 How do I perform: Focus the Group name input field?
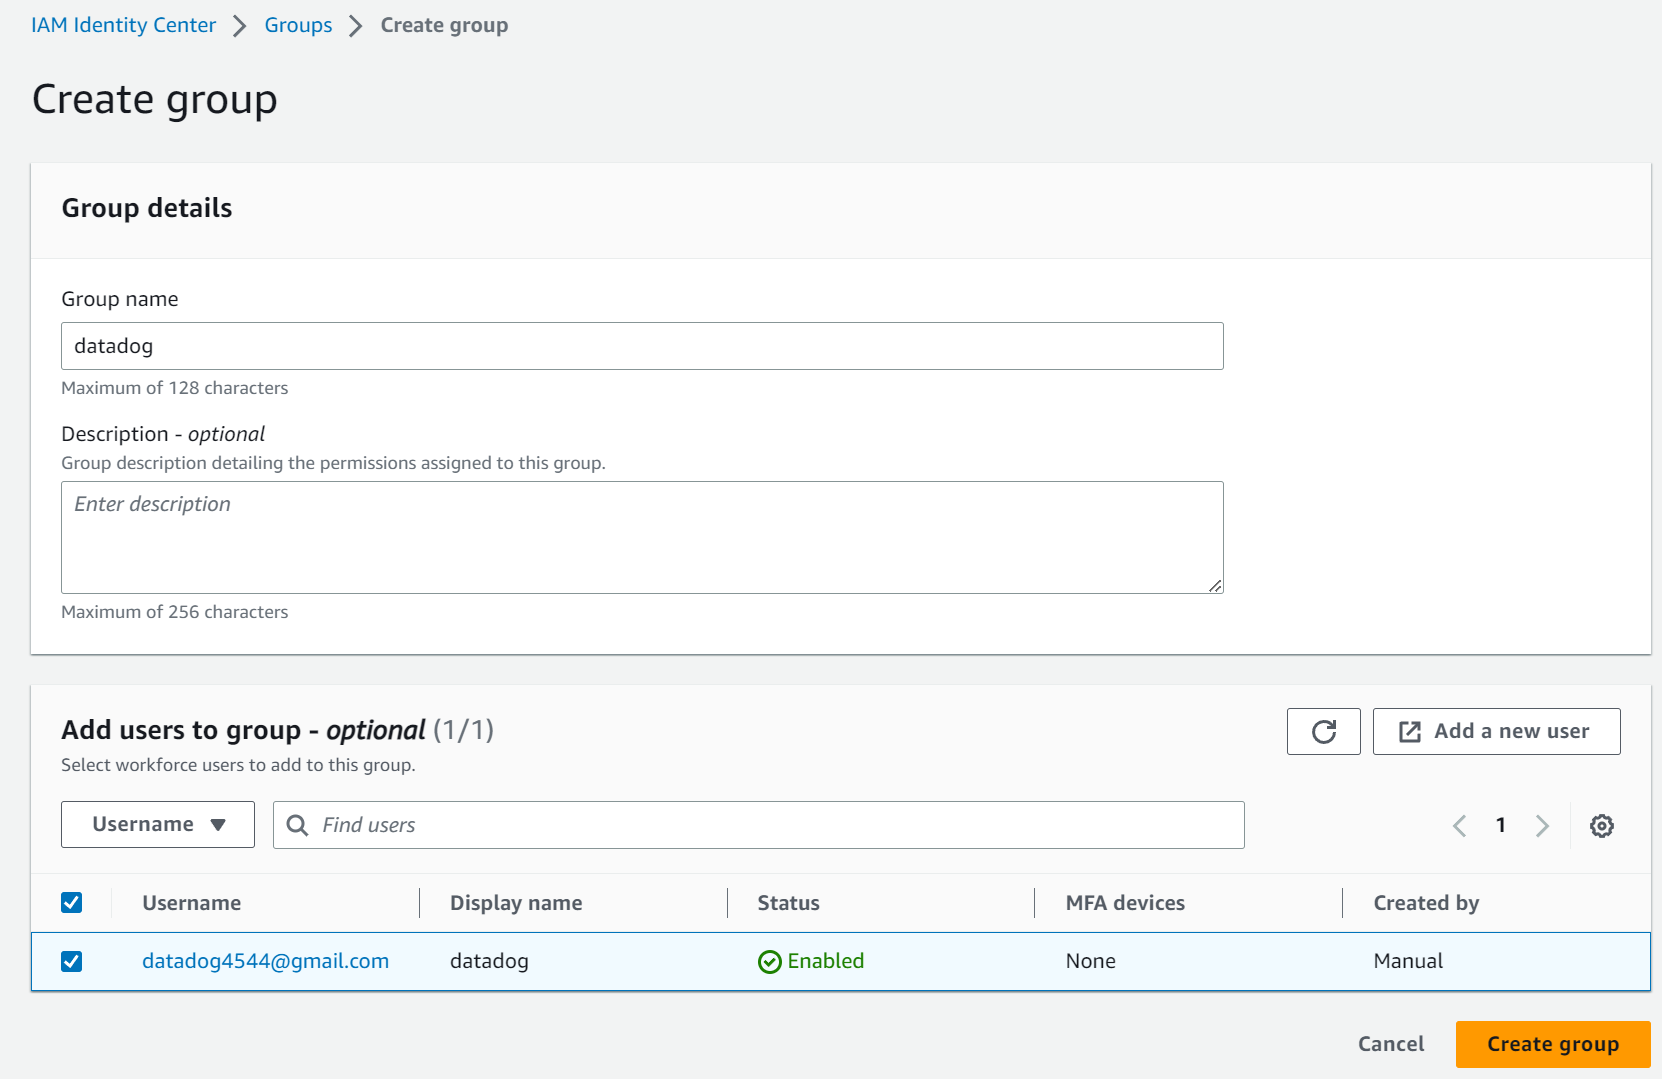(x=642, y=346)
